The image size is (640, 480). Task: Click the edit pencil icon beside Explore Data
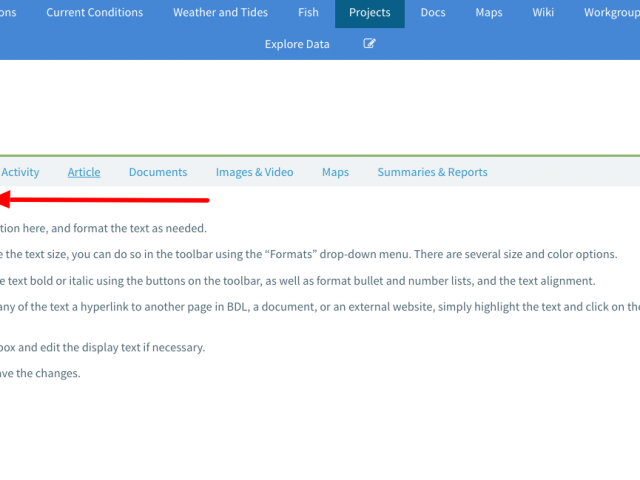(369, 44)
